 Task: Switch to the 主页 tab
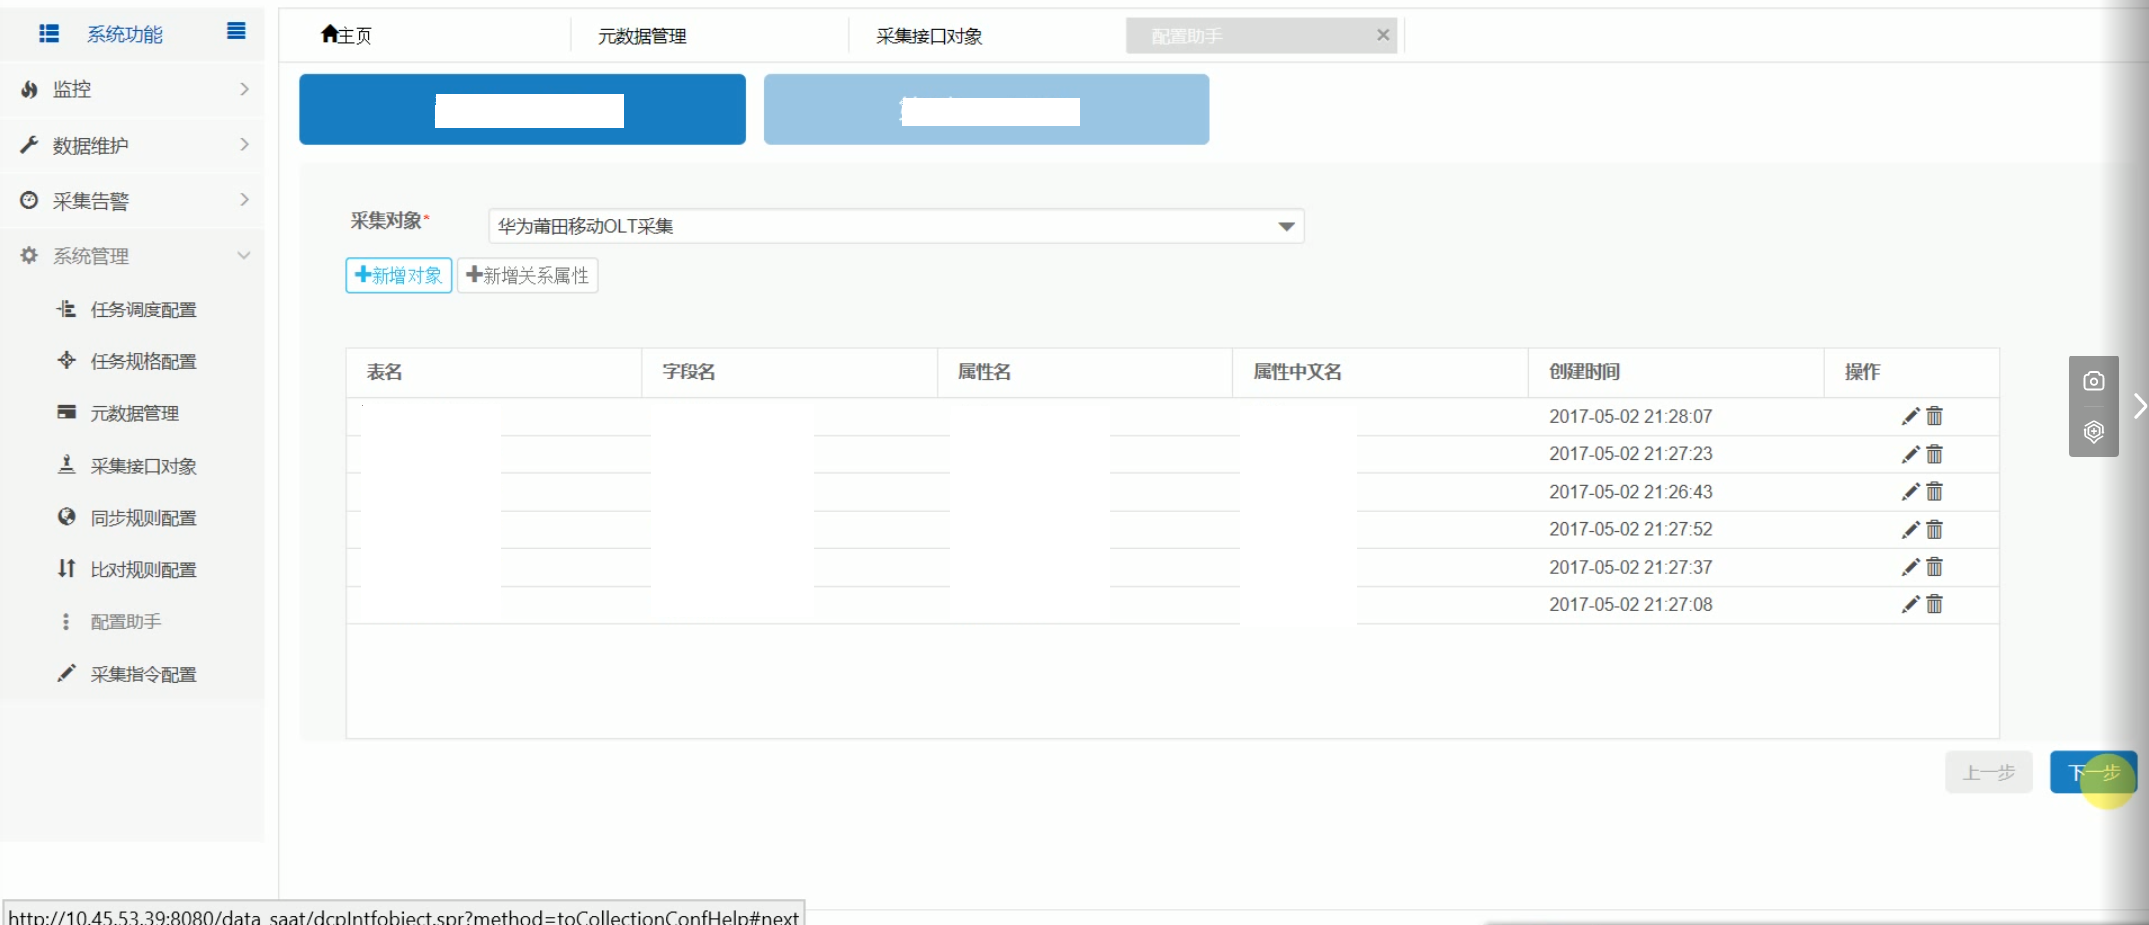tap(346, 36)
